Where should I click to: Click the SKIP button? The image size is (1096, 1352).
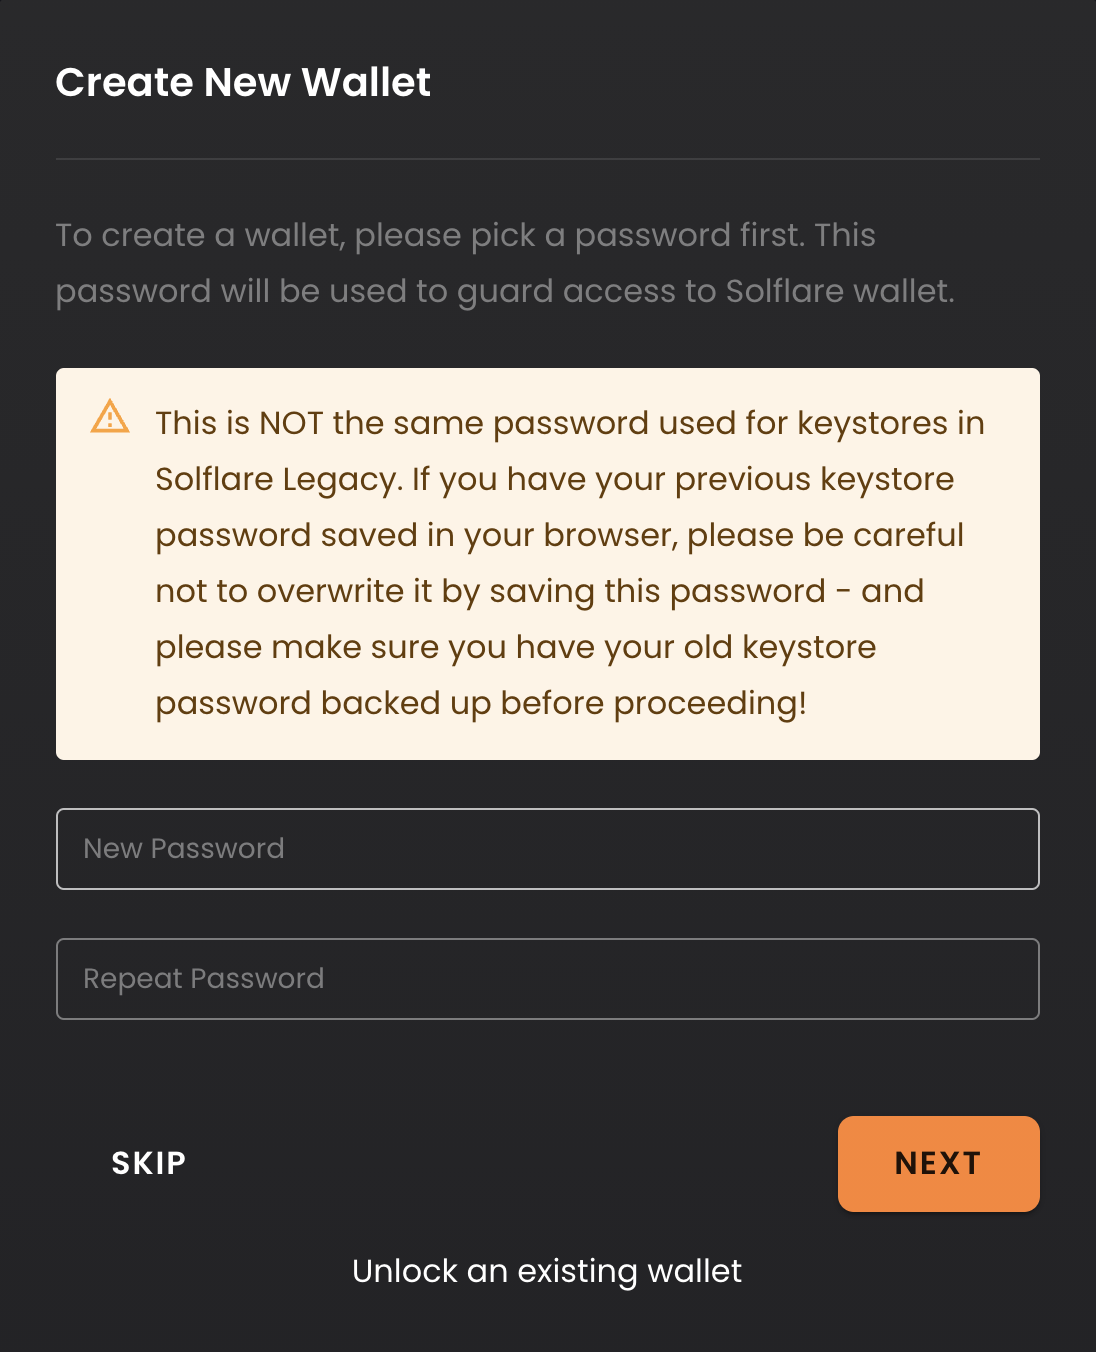tap(149, 1163)
